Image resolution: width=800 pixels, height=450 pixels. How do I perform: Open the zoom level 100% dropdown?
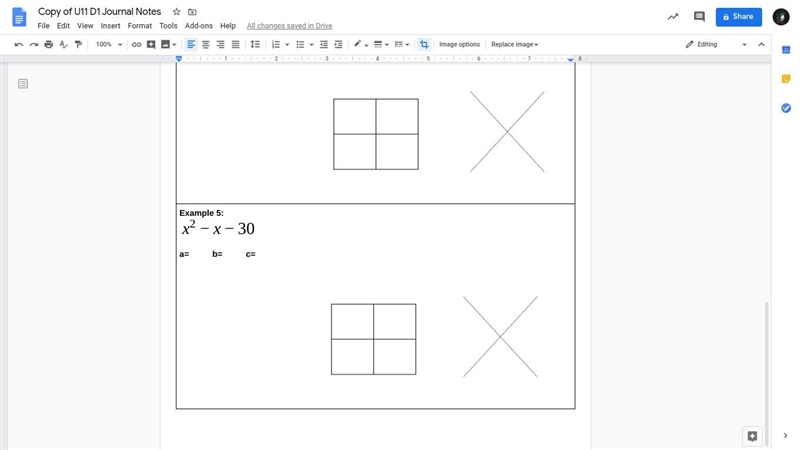(x=109, y=44)
